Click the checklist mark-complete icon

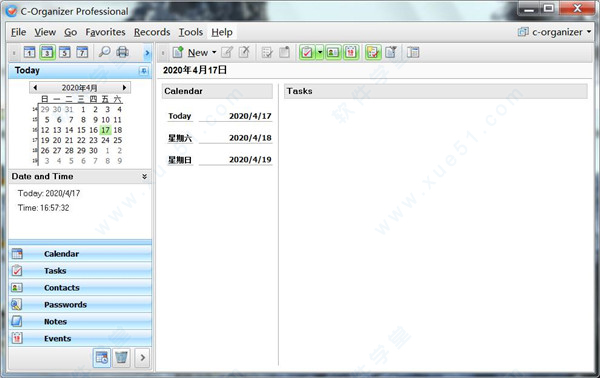267,52
